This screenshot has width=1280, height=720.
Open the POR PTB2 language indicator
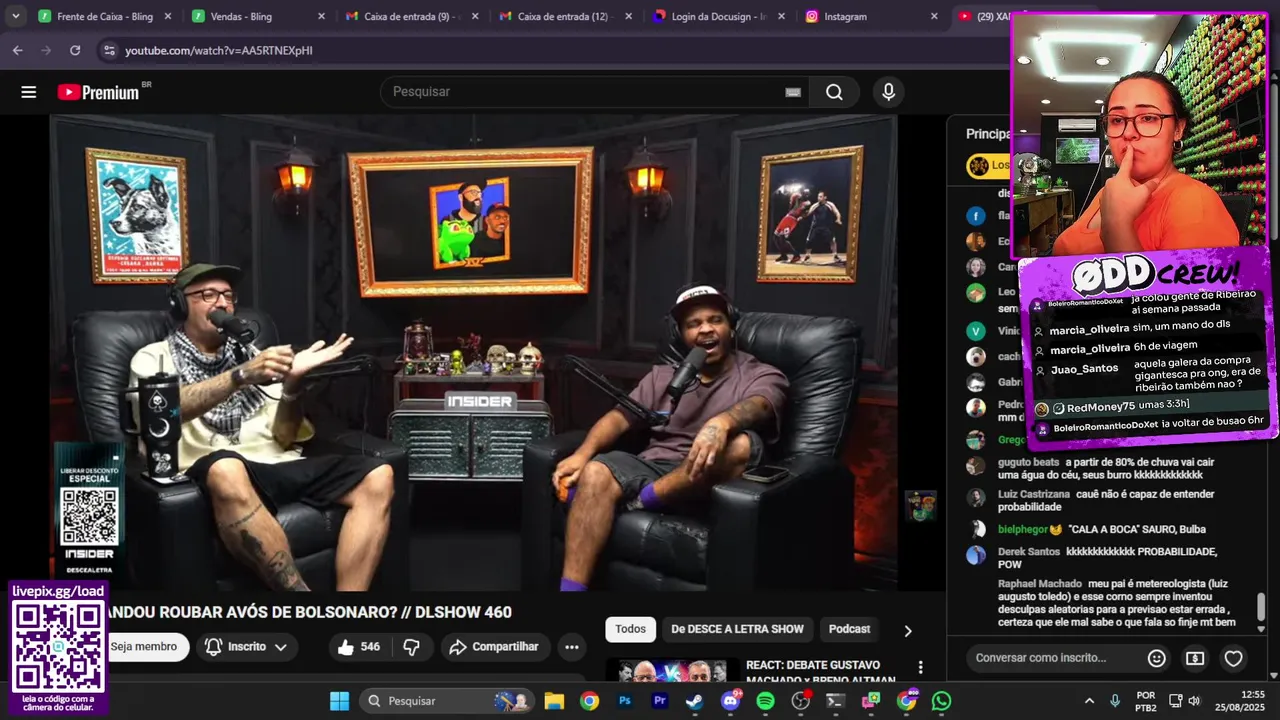1146,701
